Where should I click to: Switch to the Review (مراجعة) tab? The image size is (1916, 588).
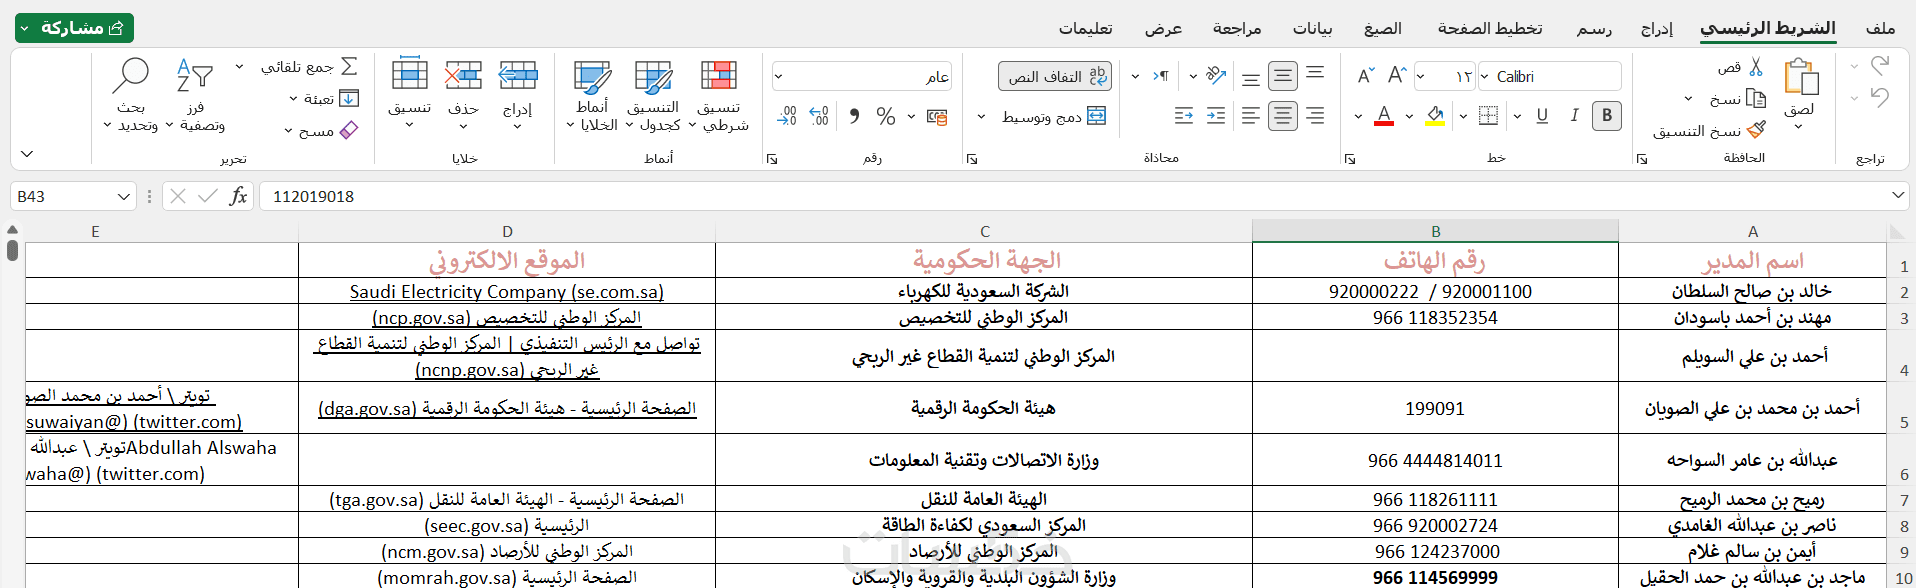[x=1237, y=28]
